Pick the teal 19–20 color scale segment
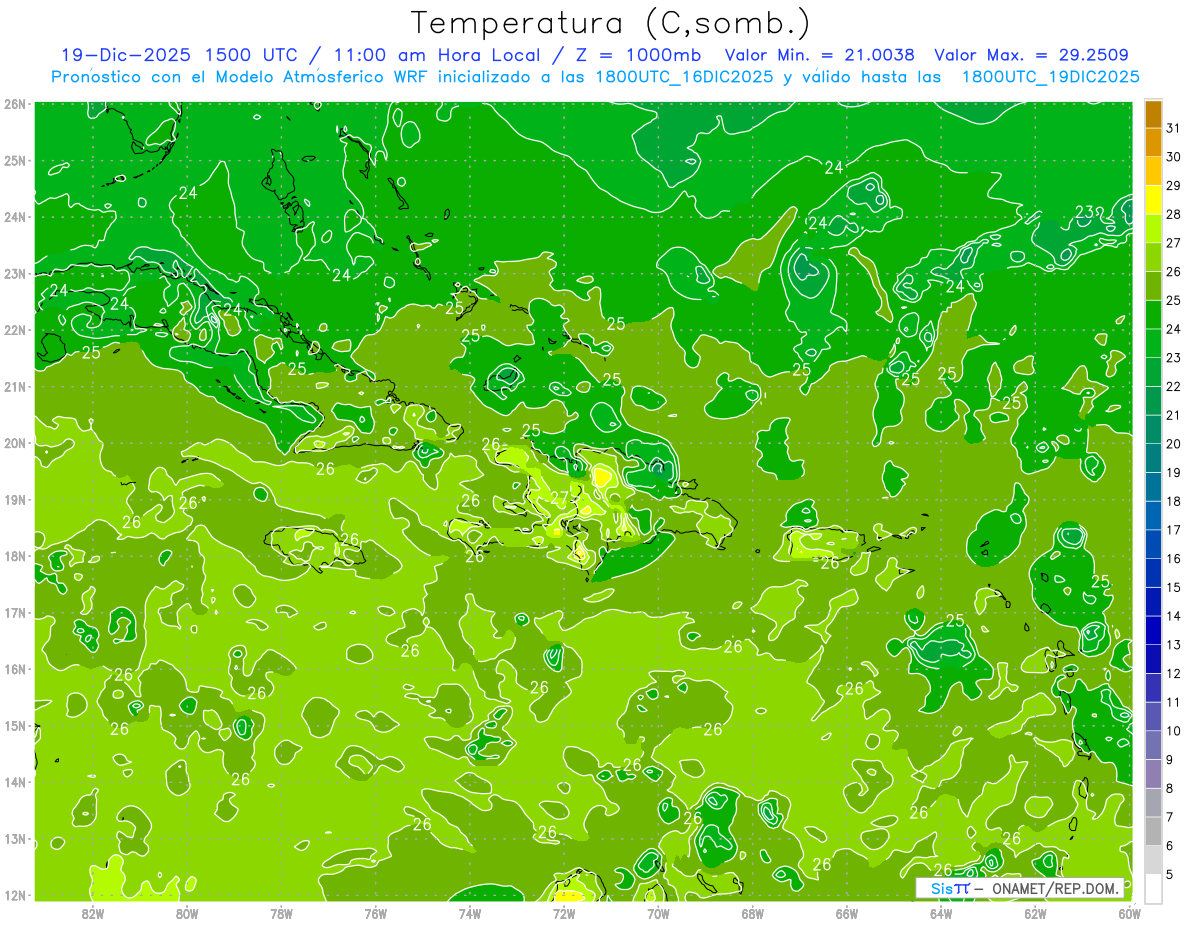The image size is (1200, 927). point(1153,458)
